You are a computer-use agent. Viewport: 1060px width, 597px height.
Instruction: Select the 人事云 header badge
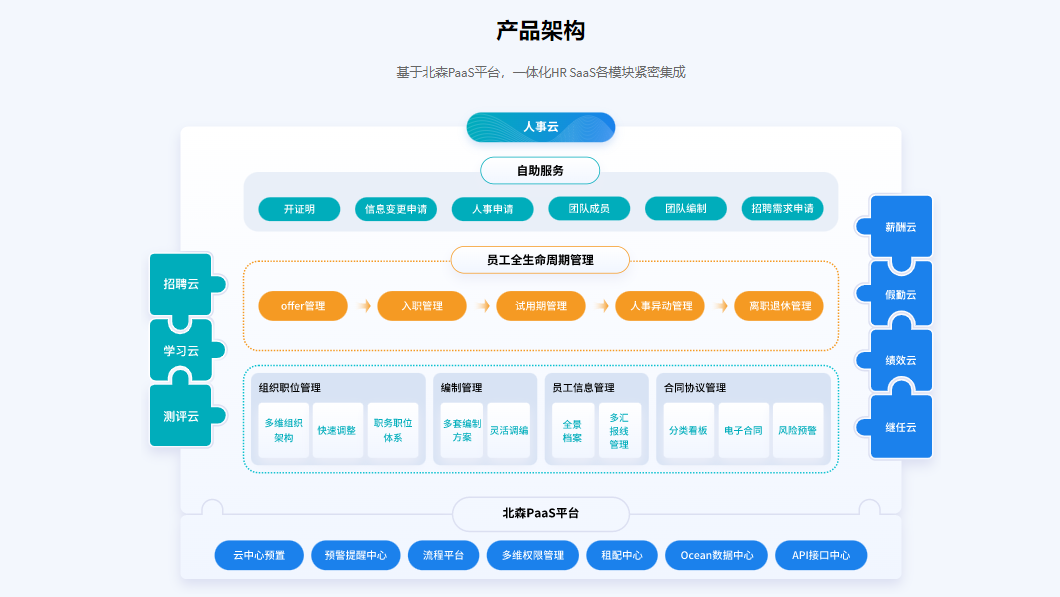tap(540, 127)
